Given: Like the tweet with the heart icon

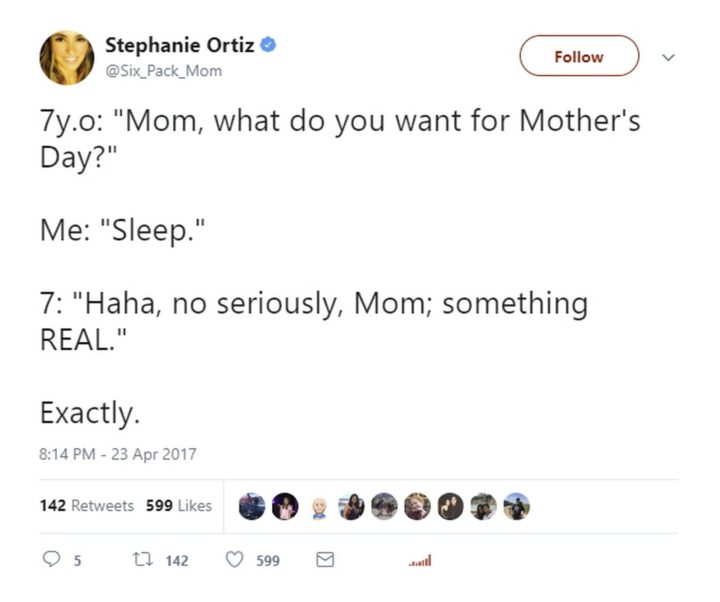Looking at the screenshot, I should [235, 561].
